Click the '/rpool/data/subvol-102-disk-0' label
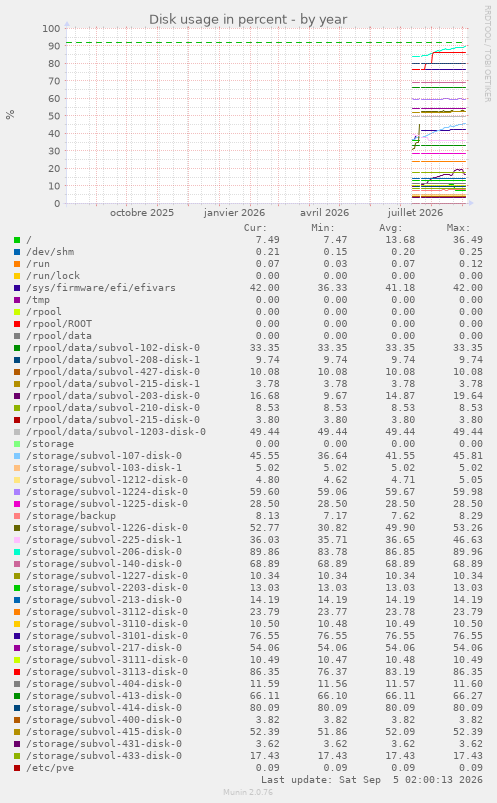Viewport: 497px width, 803px height. click(113, 348)
